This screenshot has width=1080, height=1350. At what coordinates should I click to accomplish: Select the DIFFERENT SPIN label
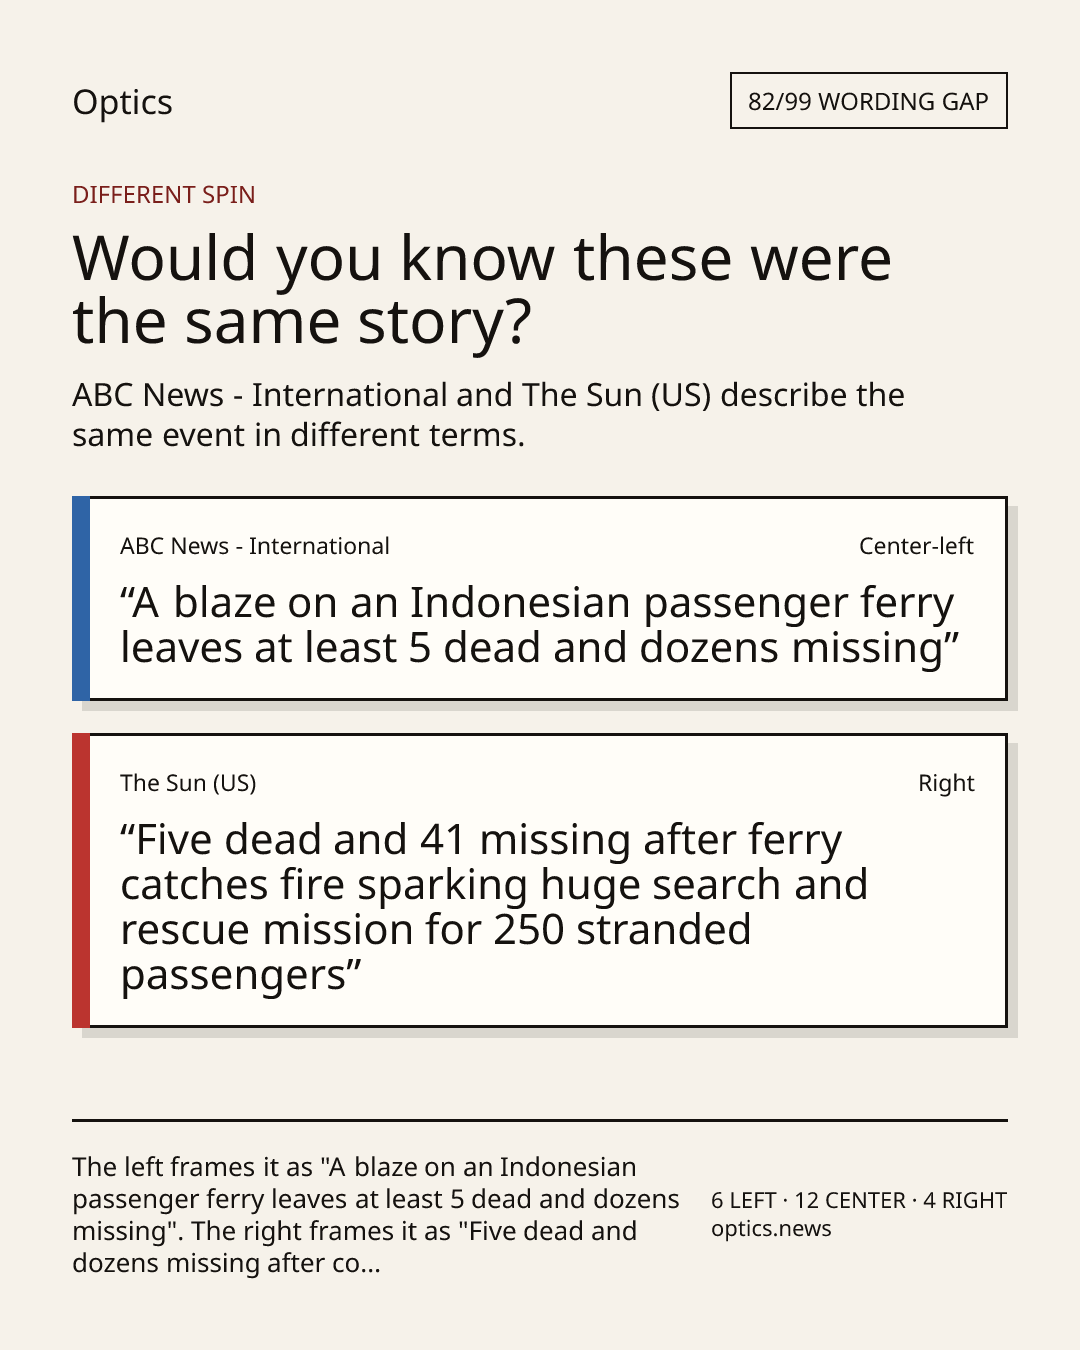[x=164, y=194]
